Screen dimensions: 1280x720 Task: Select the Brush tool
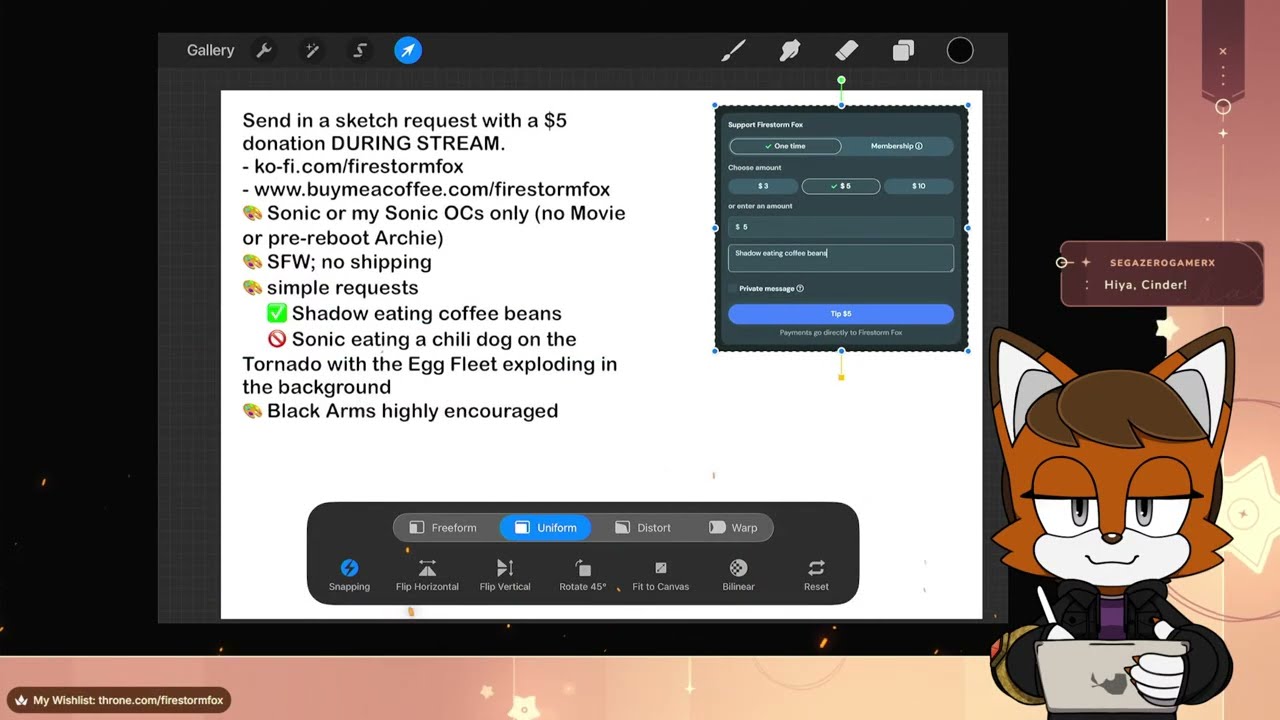click(x=733, y=50)
